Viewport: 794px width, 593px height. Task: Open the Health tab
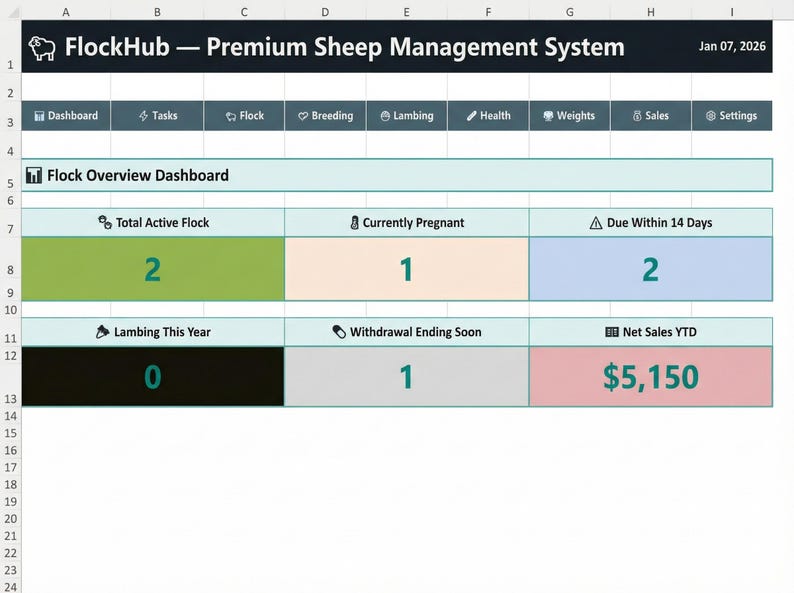[x=488, y=116]
